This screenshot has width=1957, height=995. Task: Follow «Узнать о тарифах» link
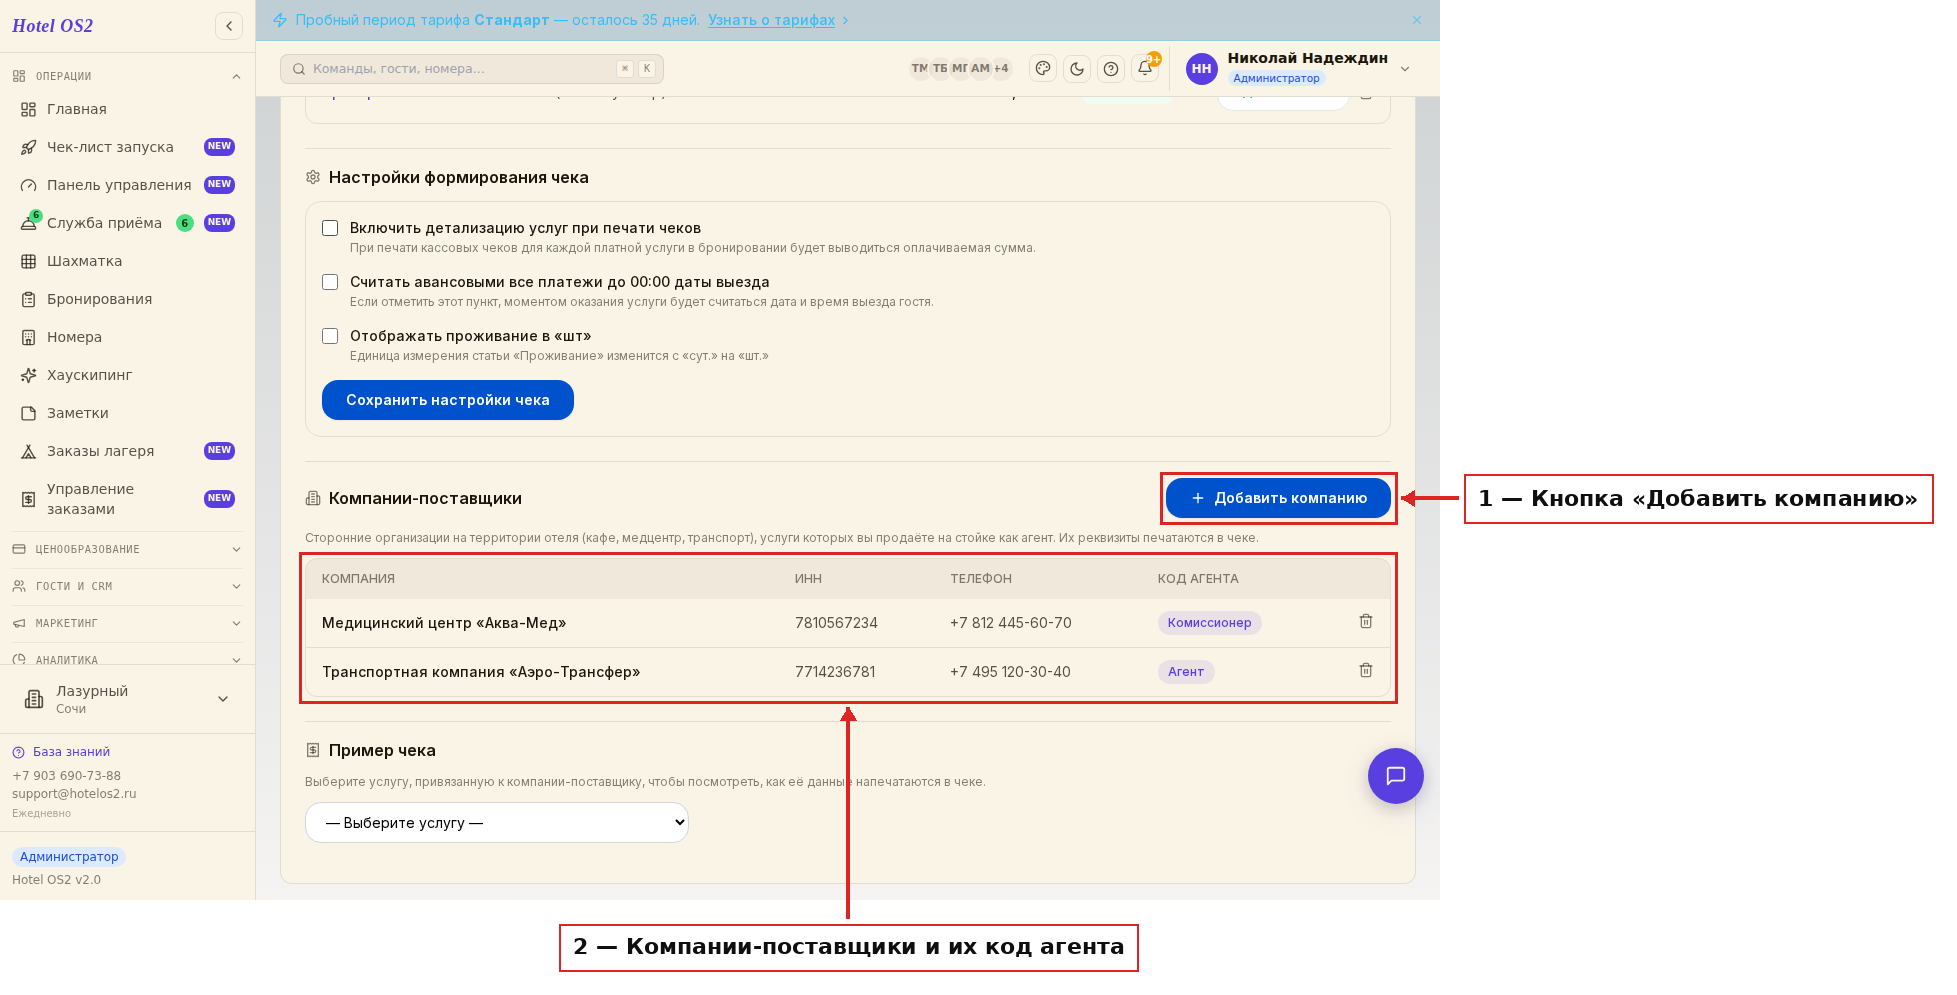click(771, 20)
